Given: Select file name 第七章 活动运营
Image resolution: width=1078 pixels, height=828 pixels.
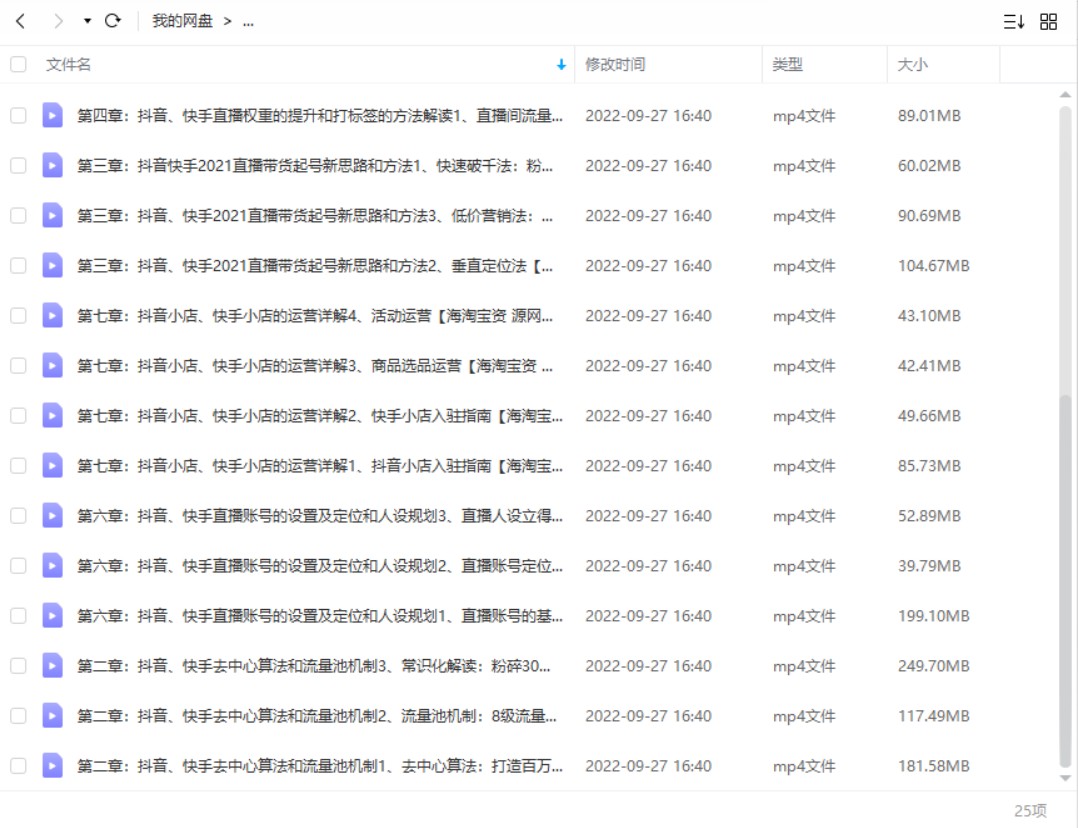Looking at the screenshot, I should click(x=315, y=316).
